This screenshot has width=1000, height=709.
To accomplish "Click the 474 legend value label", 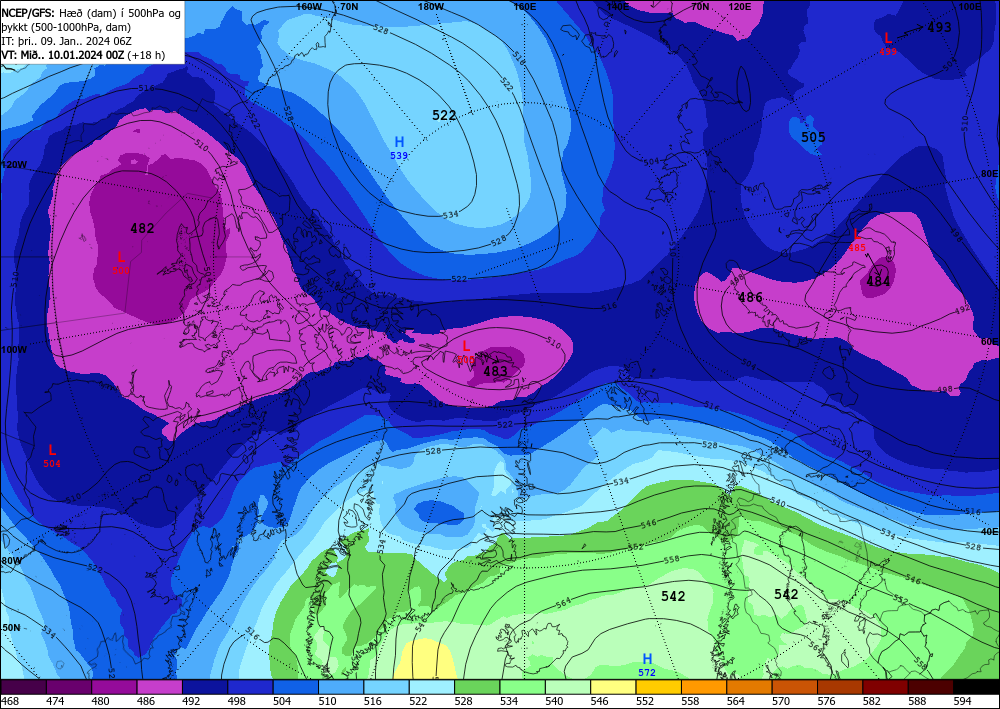I will 56,701.
